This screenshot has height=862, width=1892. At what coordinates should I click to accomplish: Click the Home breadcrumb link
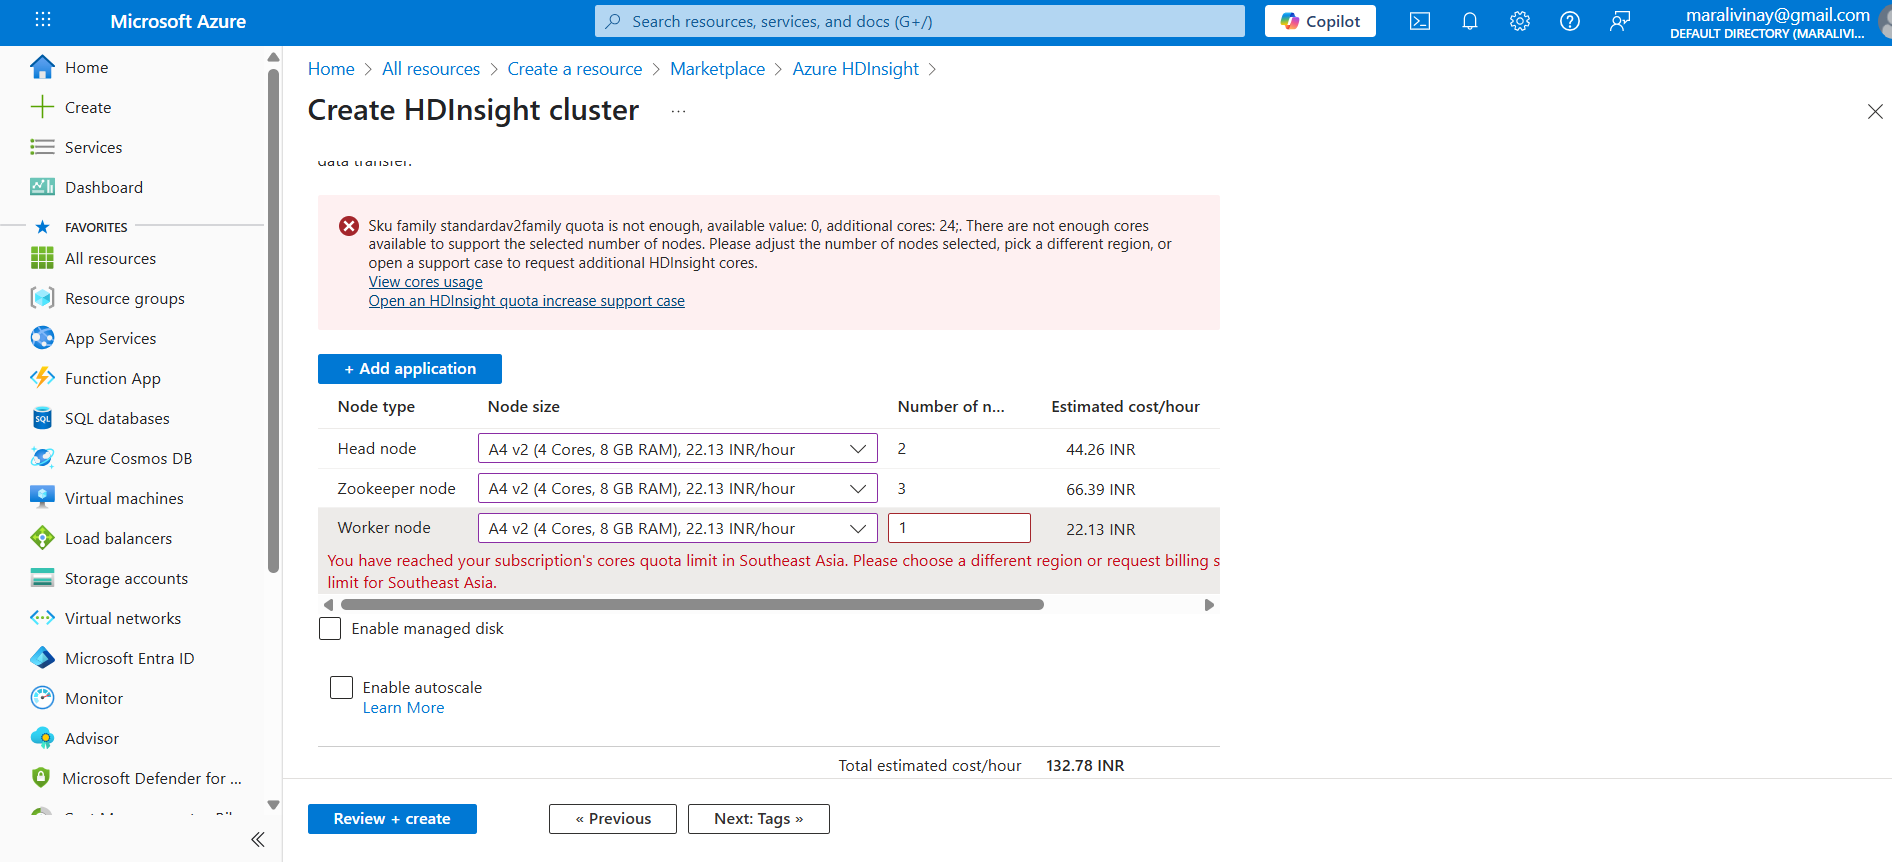point(331,69)
